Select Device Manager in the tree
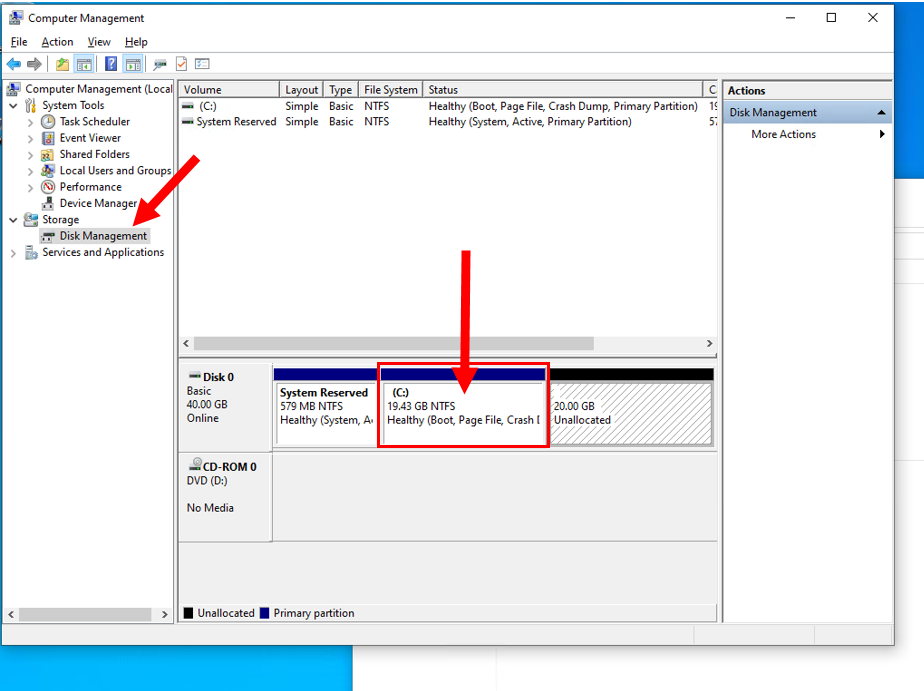 point(97,203)
